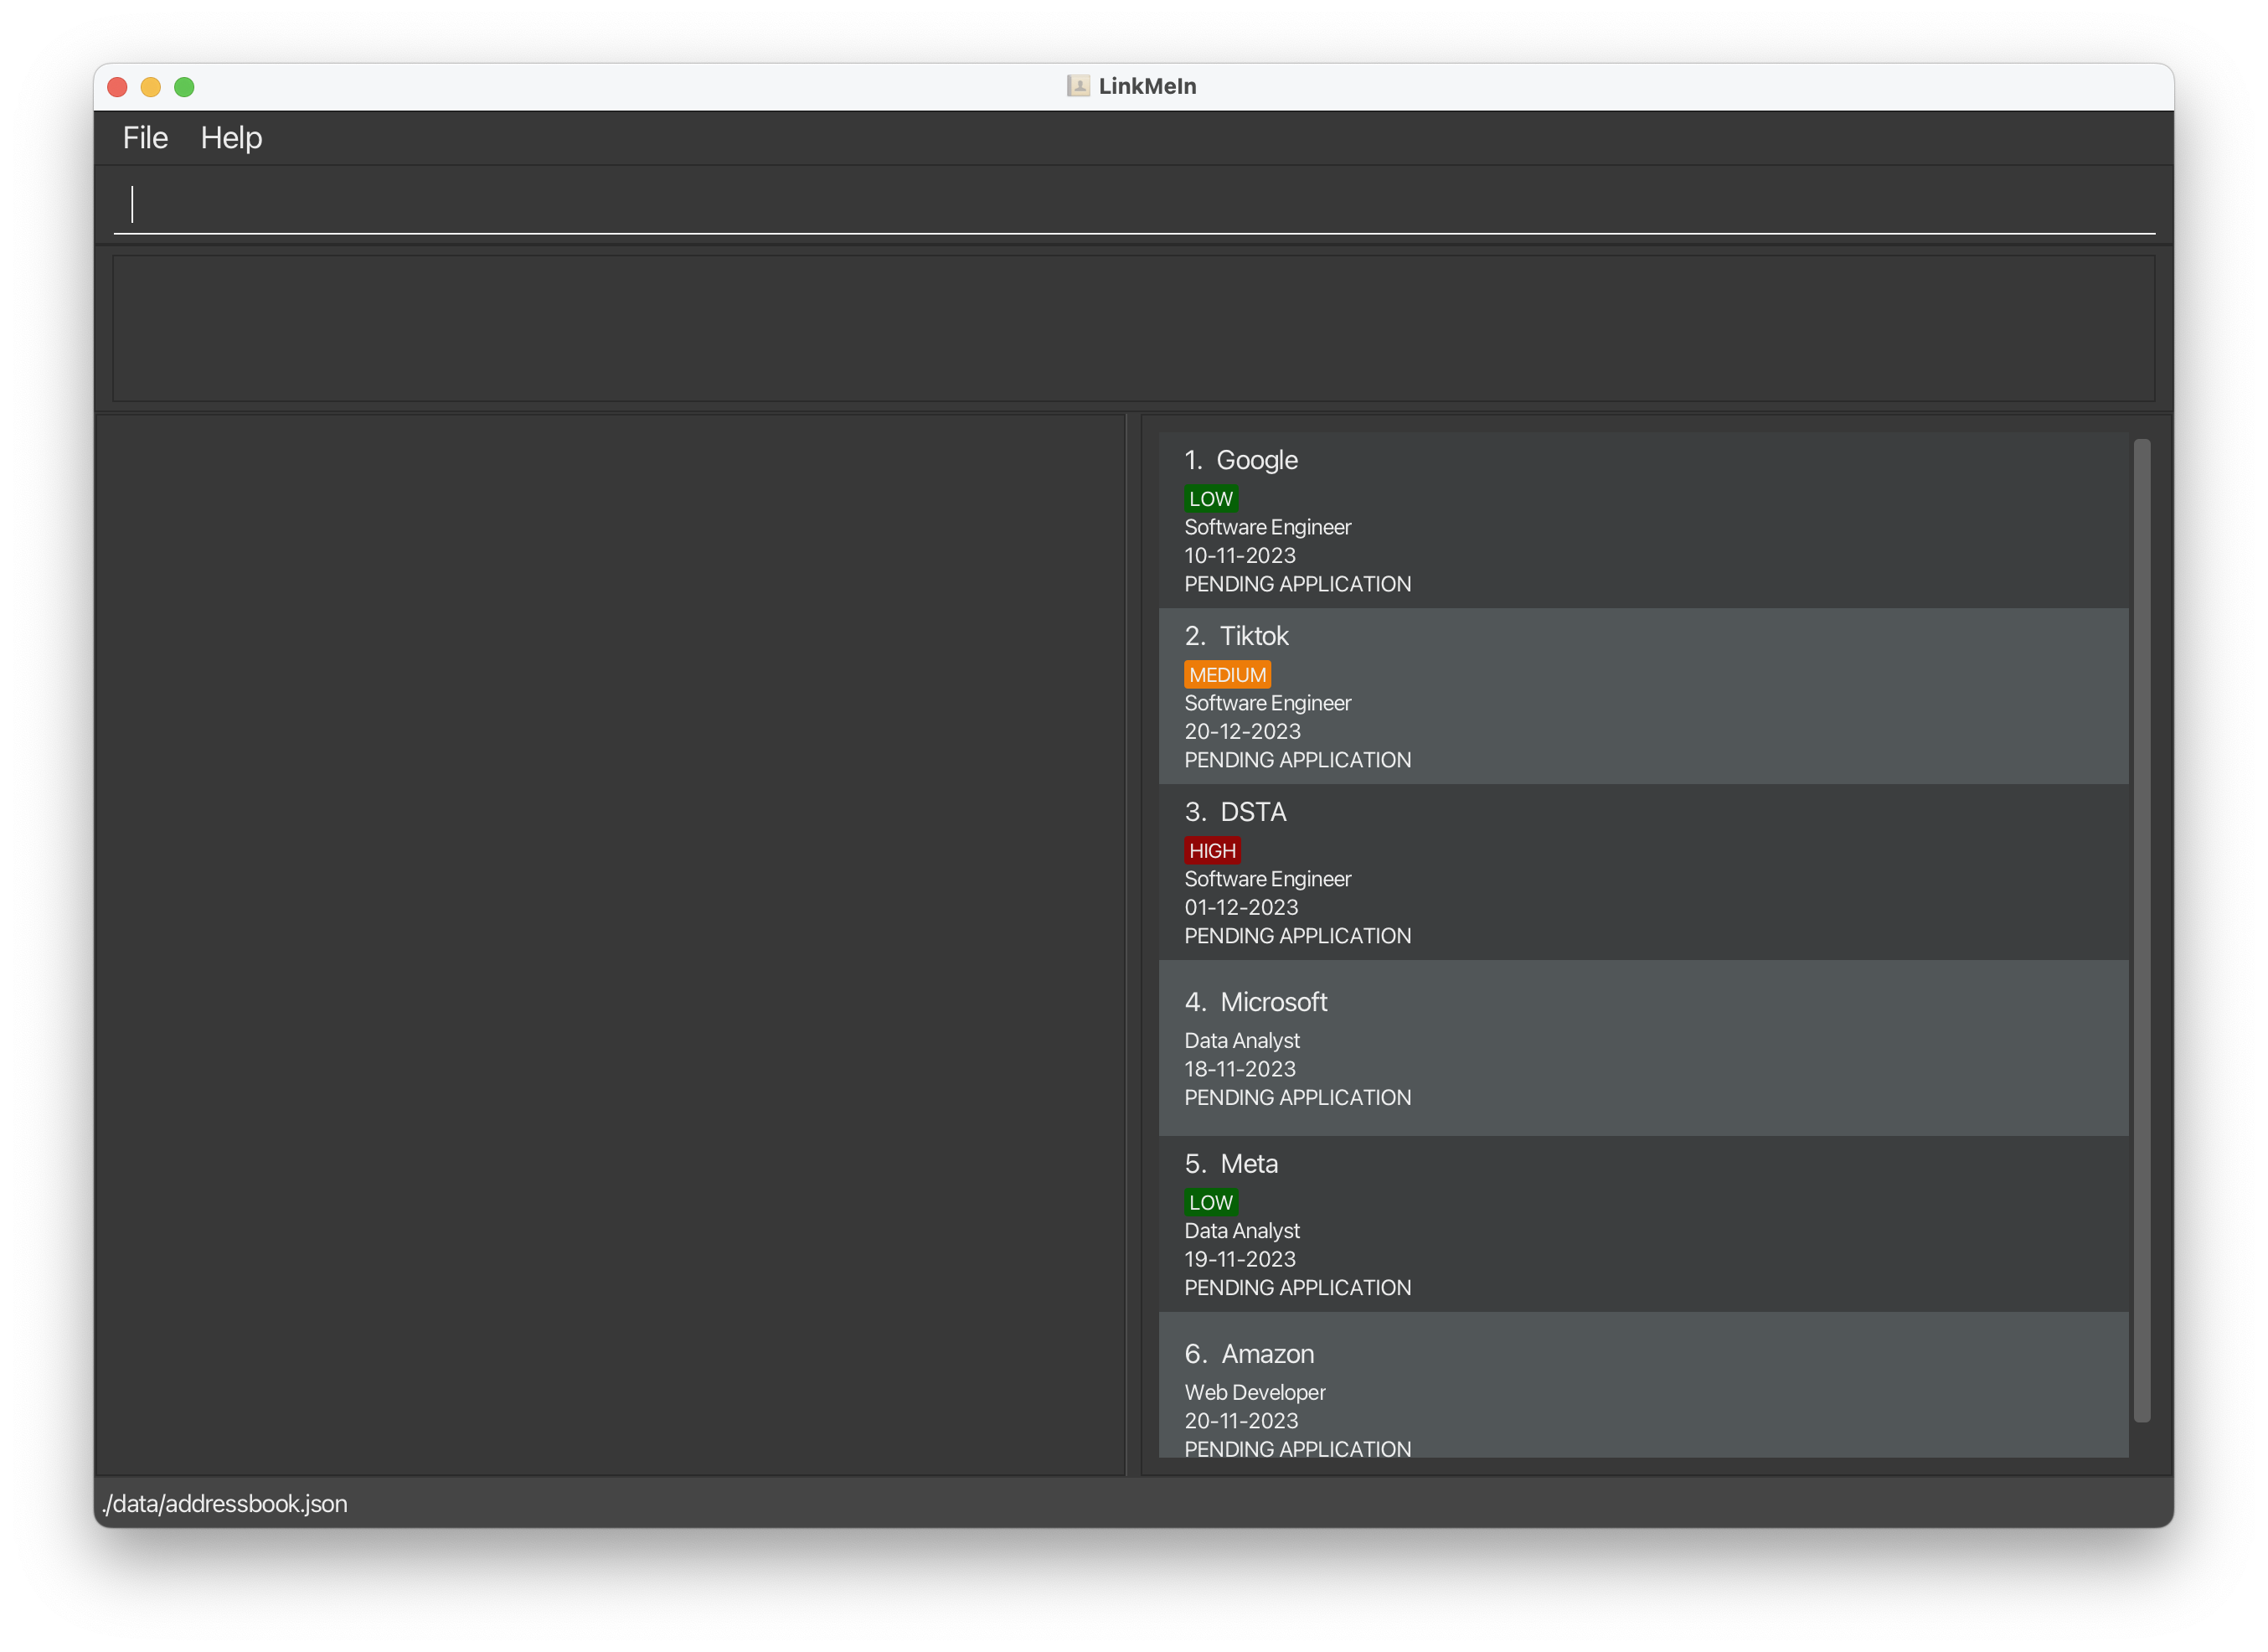Viewport: 2268px width, 1652px height.
Task: Maximize the LinkMeIn window
Action: pos(184,87)
